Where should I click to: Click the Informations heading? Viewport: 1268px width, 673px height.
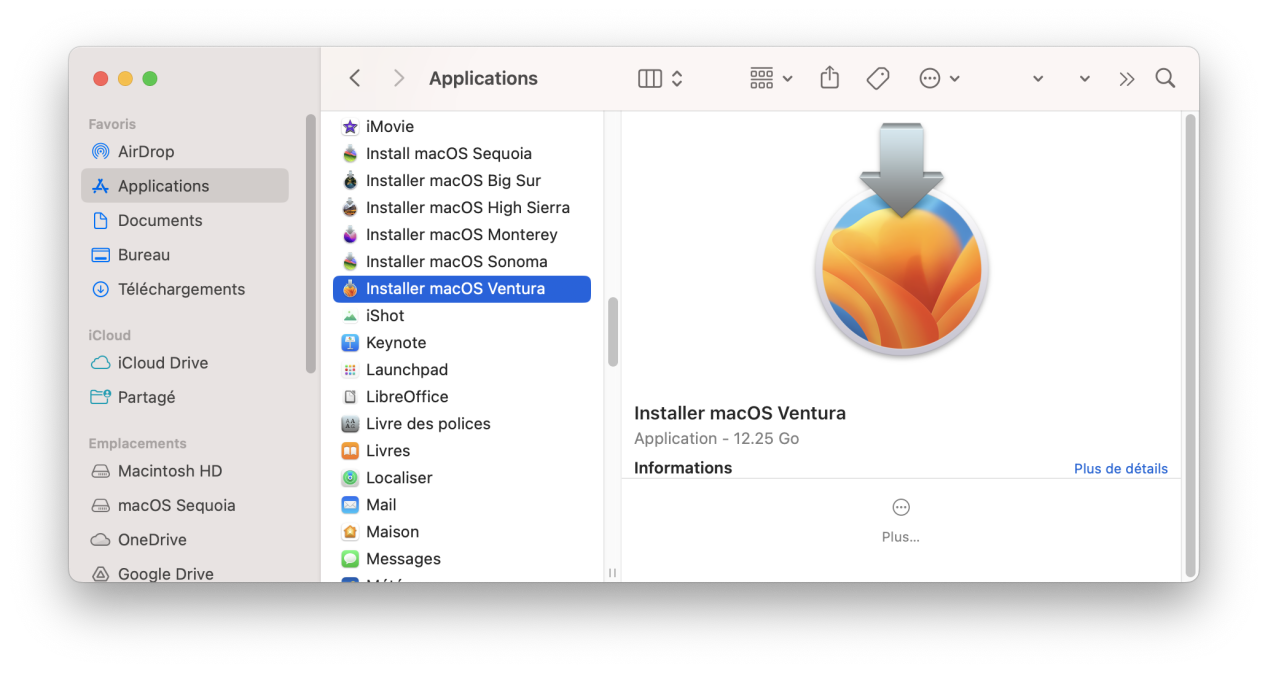683,468
